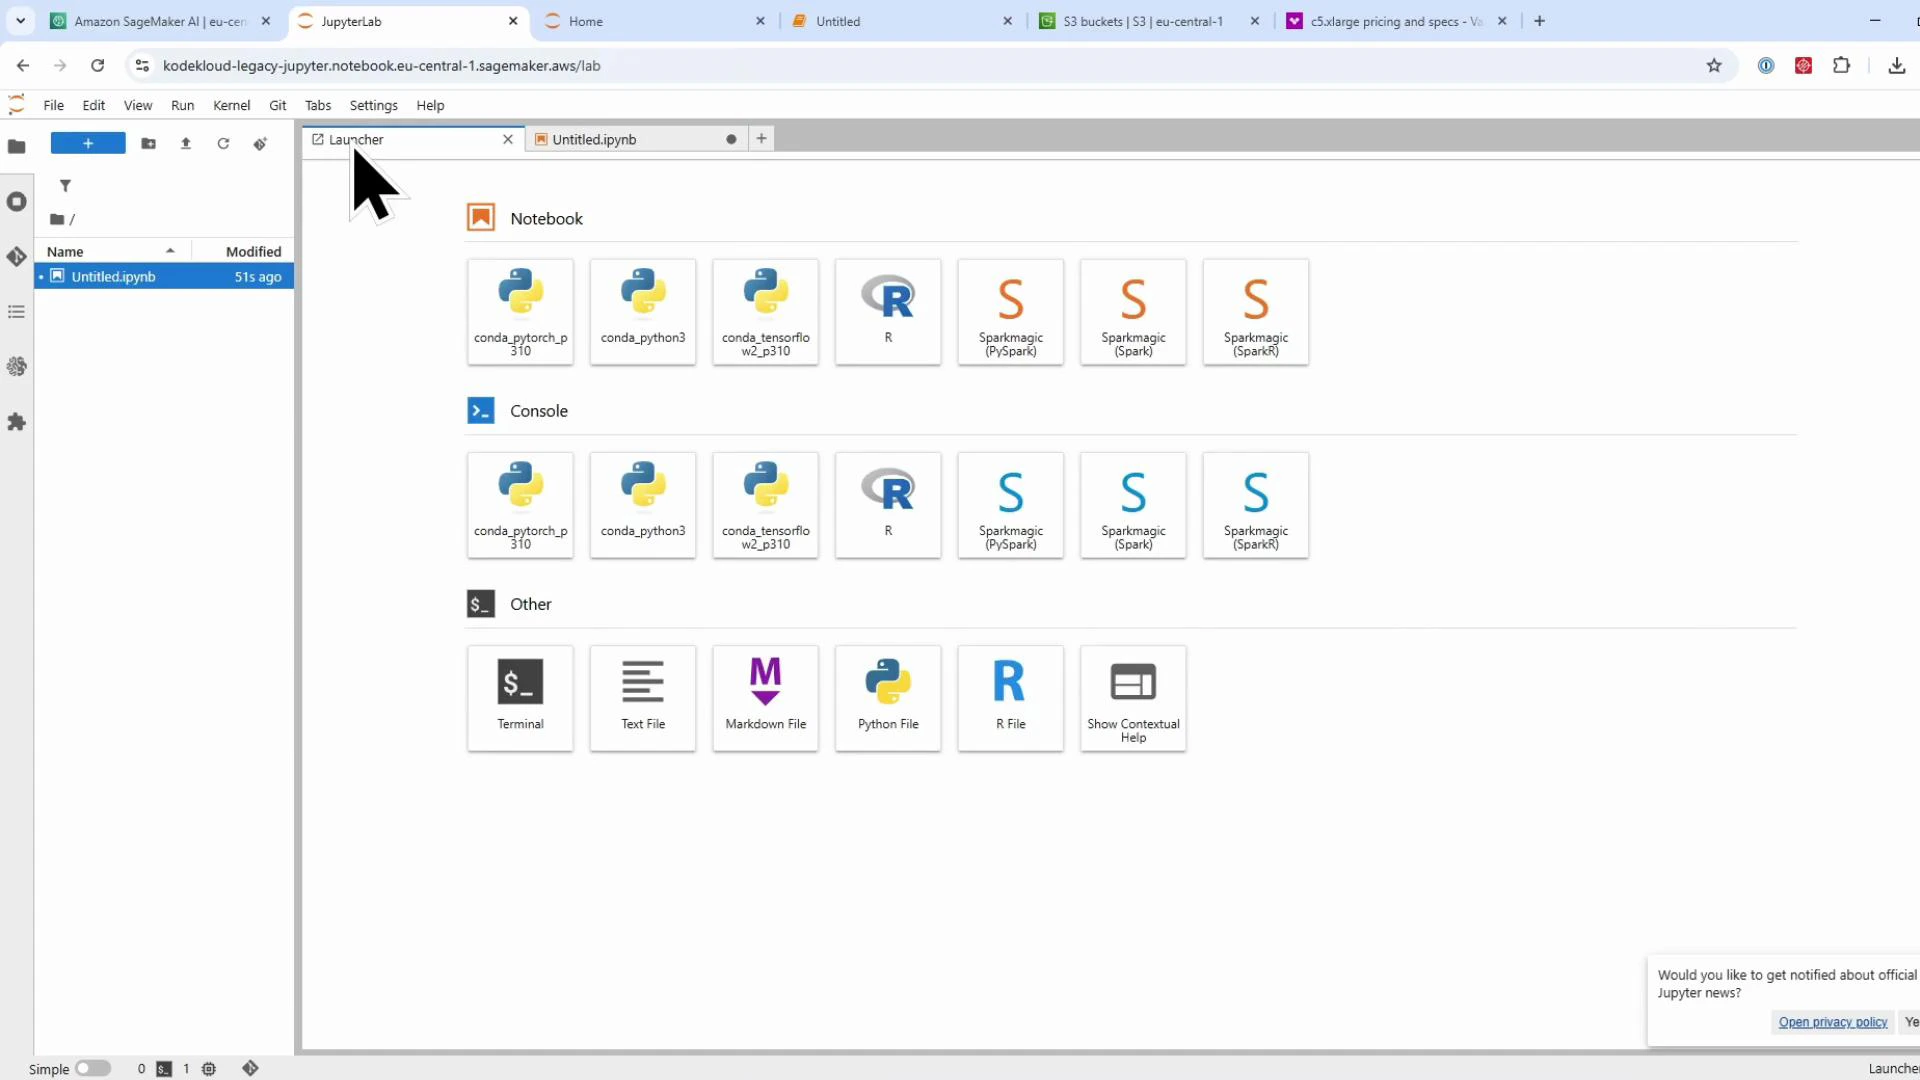Open the file browser panel icon

pyautogui.click(x=16, y=146)
